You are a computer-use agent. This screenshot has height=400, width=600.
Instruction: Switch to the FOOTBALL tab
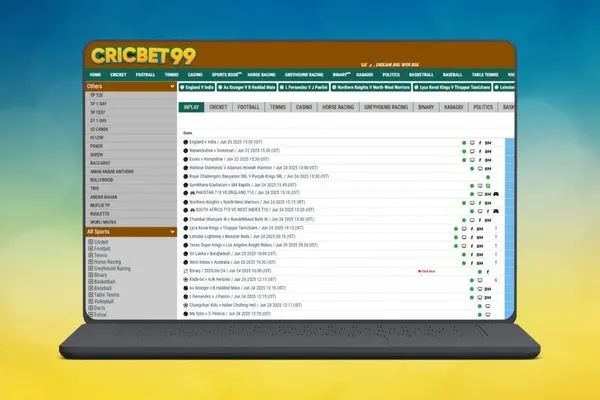pos(248,107)
